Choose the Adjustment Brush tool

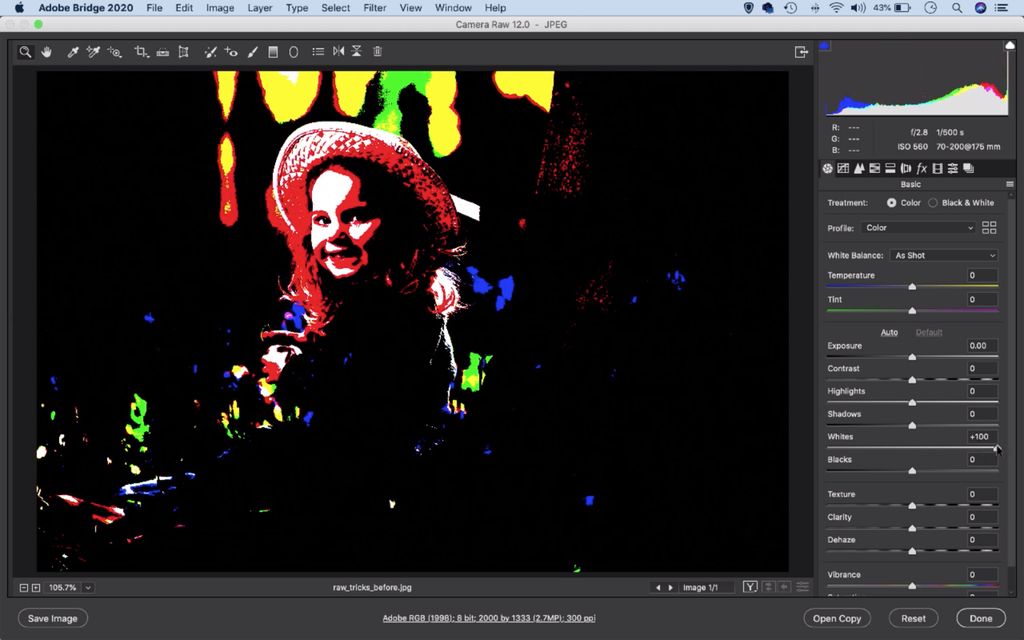pos(254,51)
